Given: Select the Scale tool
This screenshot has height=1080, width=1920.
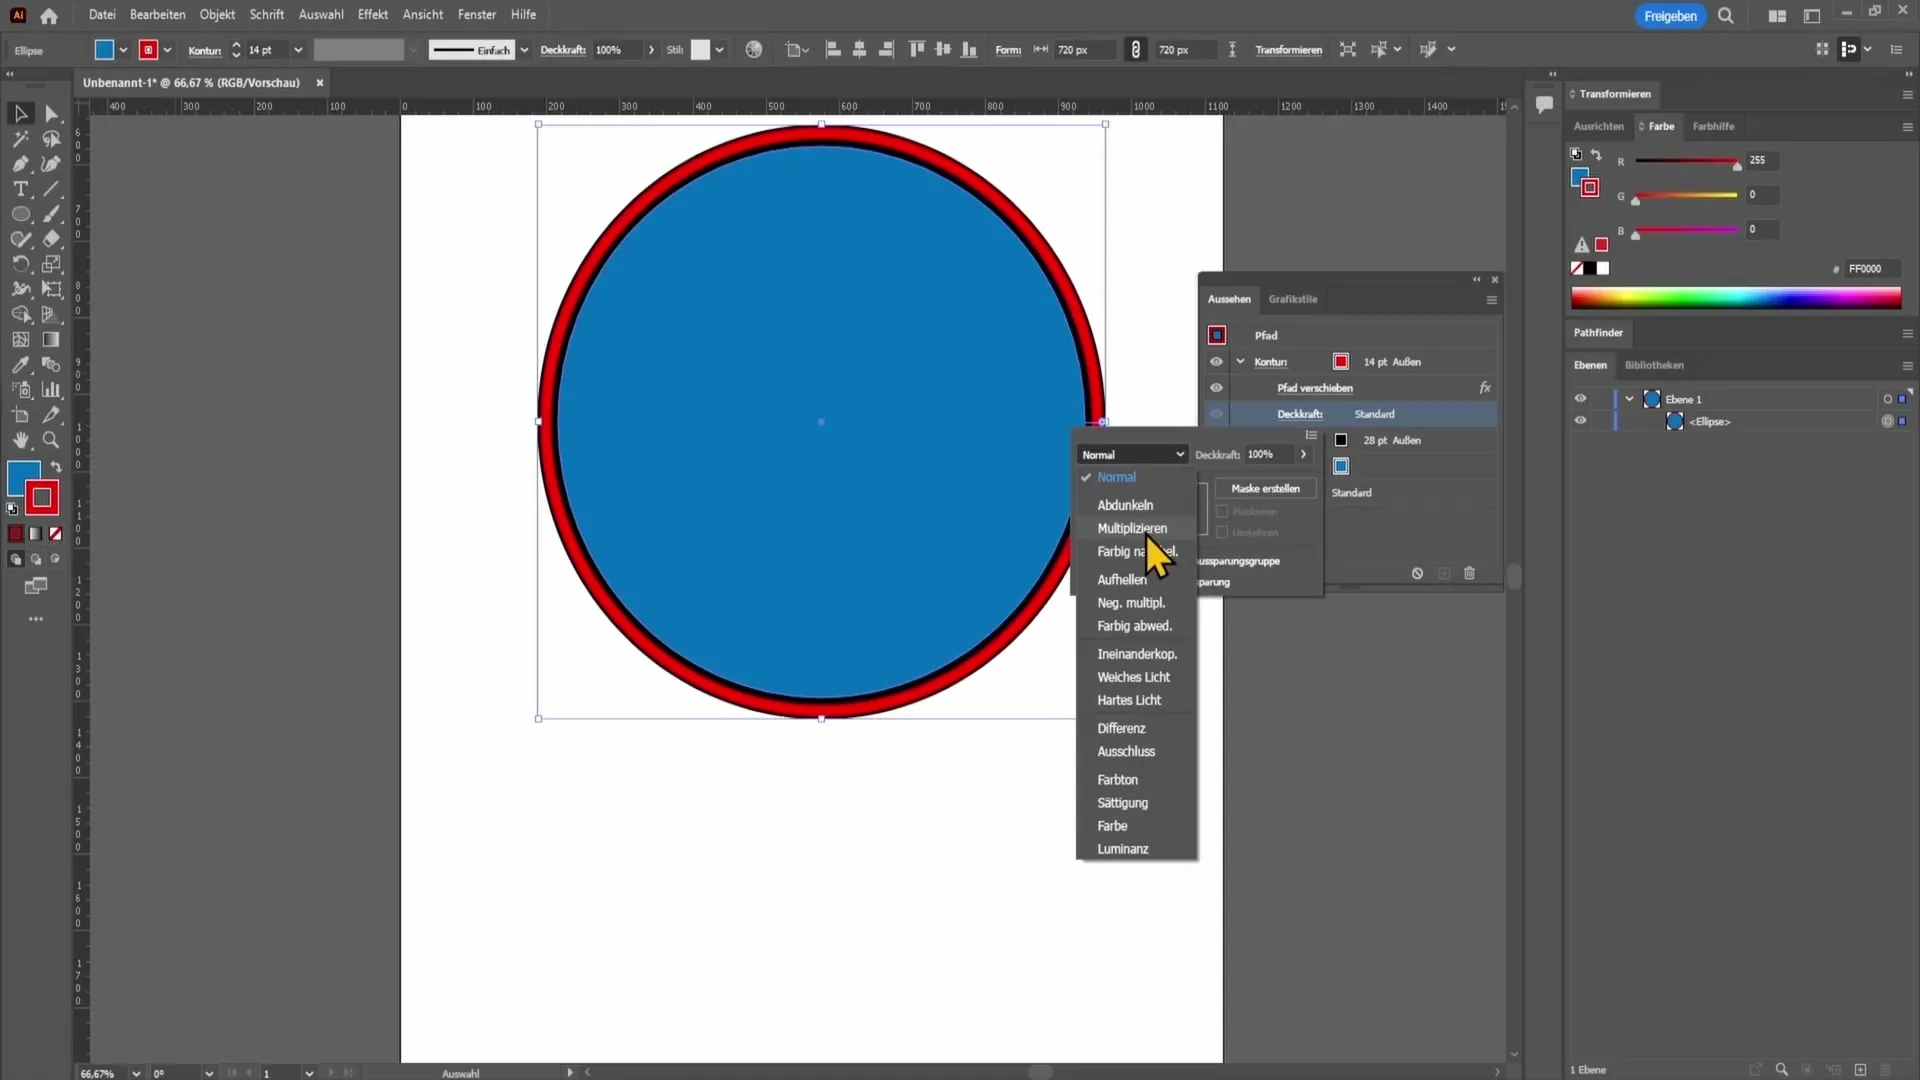Looking at the screenshot, I should point(52,264).
